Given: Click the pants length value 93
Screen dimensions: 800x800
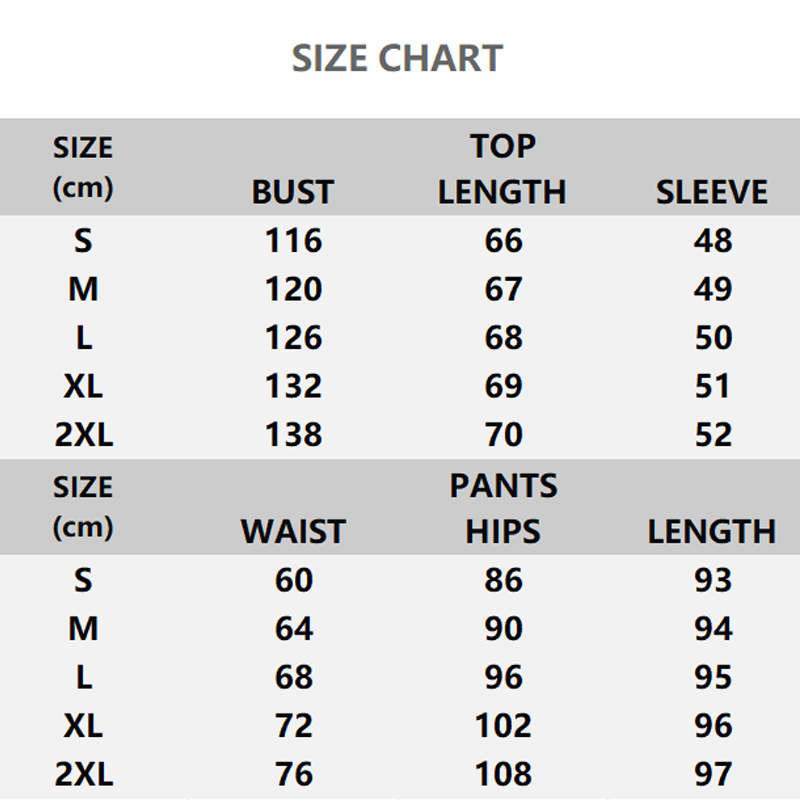Looking at the screenshot, I should tap(712, 581).
